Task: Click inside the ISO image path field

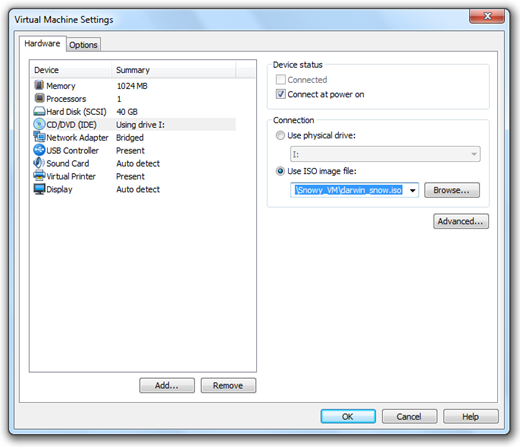Action: (349, 190)
